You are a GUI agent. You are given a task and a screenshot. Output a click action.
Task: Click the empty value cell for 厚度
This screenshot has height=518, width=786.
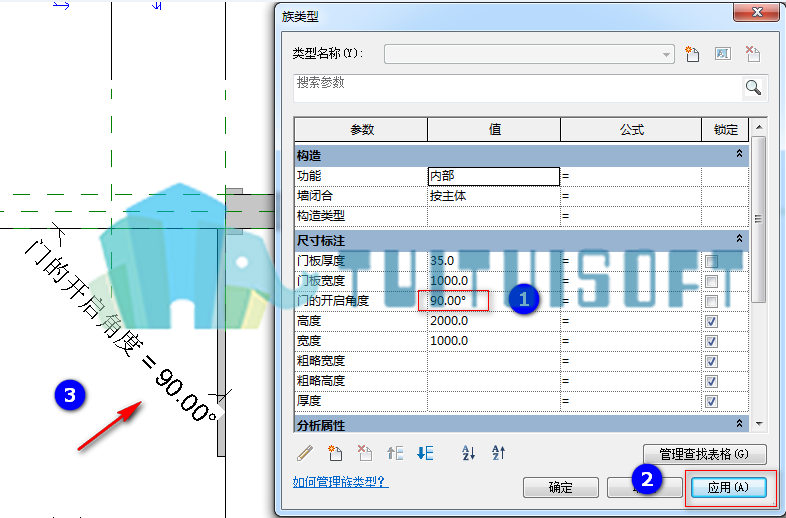[x=494, y=401]
